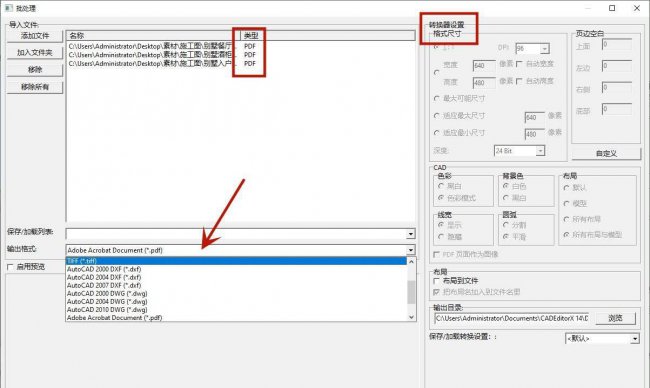Select 平滑 radio in 圆弧 group

tap(506, 237)
